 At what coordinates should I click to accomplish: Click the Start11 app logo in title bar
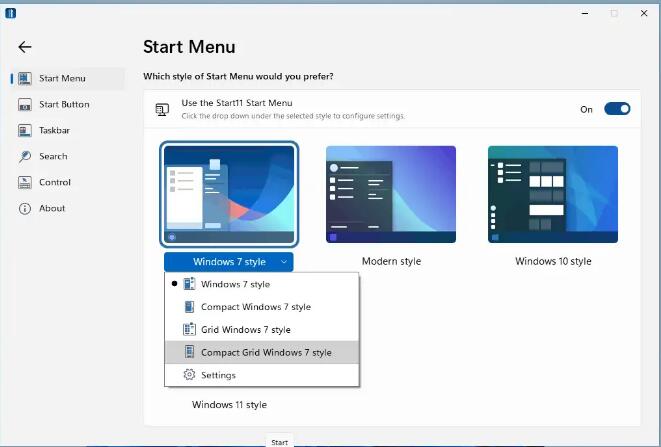[11, 13]
